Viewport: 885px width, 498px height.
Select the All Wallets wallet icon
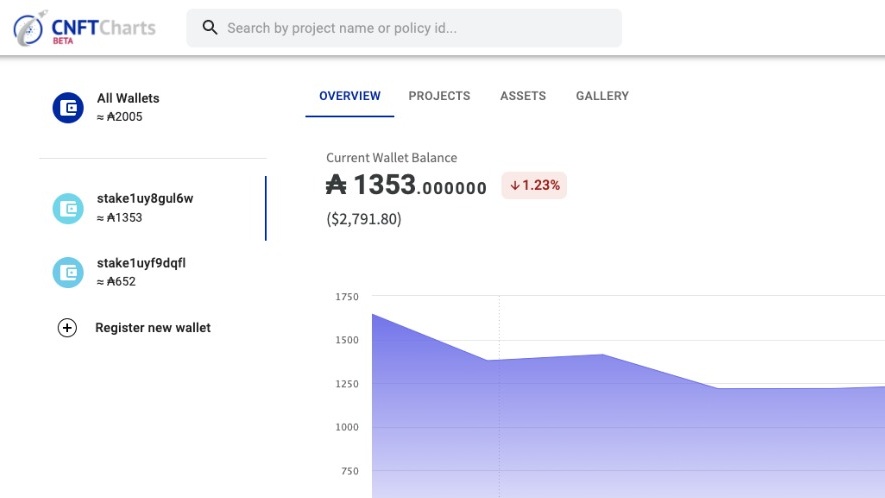click(x=68, y=107)
